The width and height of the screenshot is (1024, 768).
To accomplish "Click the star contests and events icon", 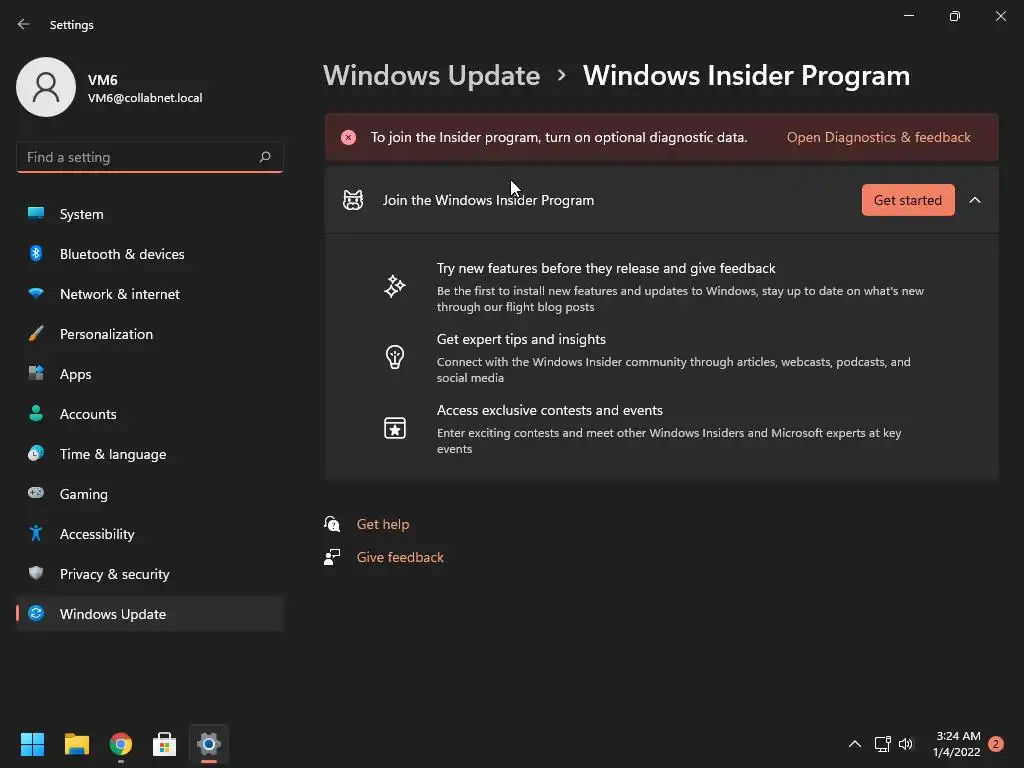I will [394, 428].
